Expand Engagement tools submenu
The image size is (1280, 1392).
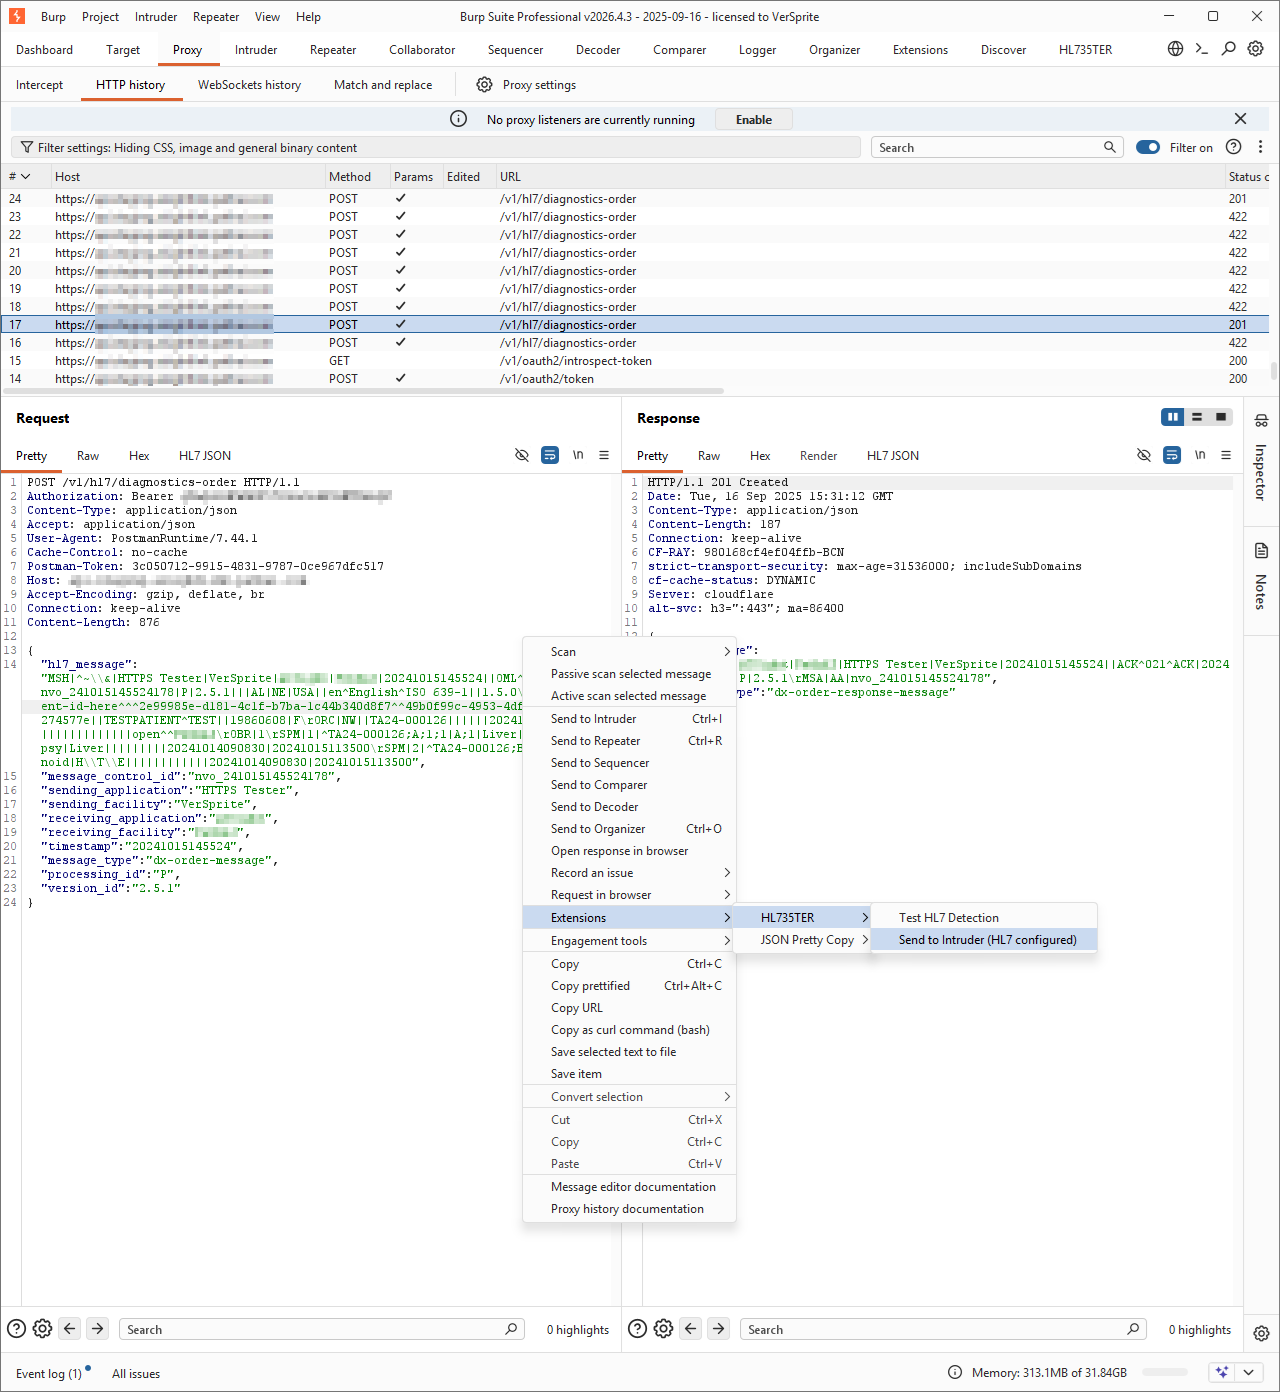tap(629, 941)
